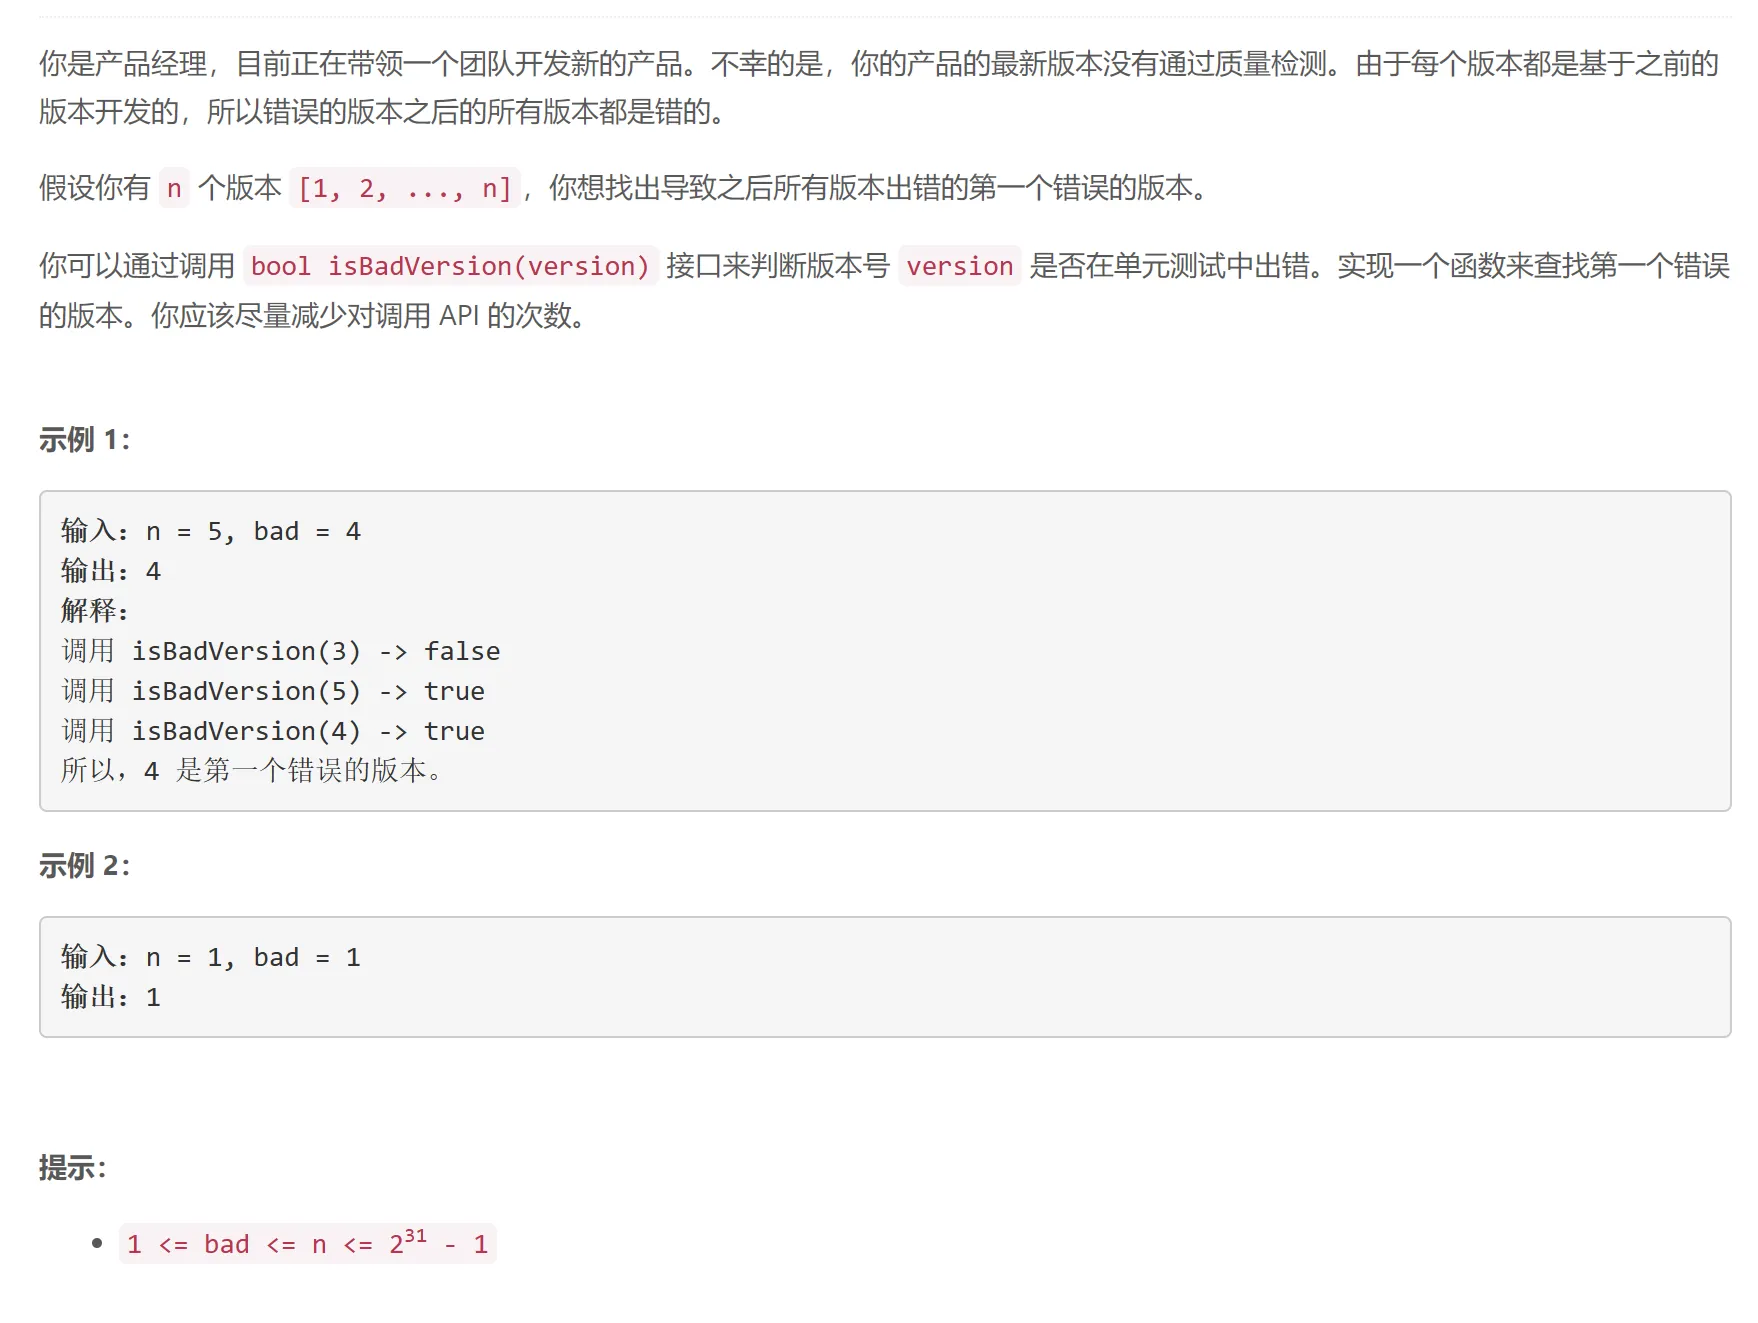Click the "isBadVersion(4) -> true" line
This screenshot has height=1323, width=1758.
pyautogui.click(x=273, y=731)
